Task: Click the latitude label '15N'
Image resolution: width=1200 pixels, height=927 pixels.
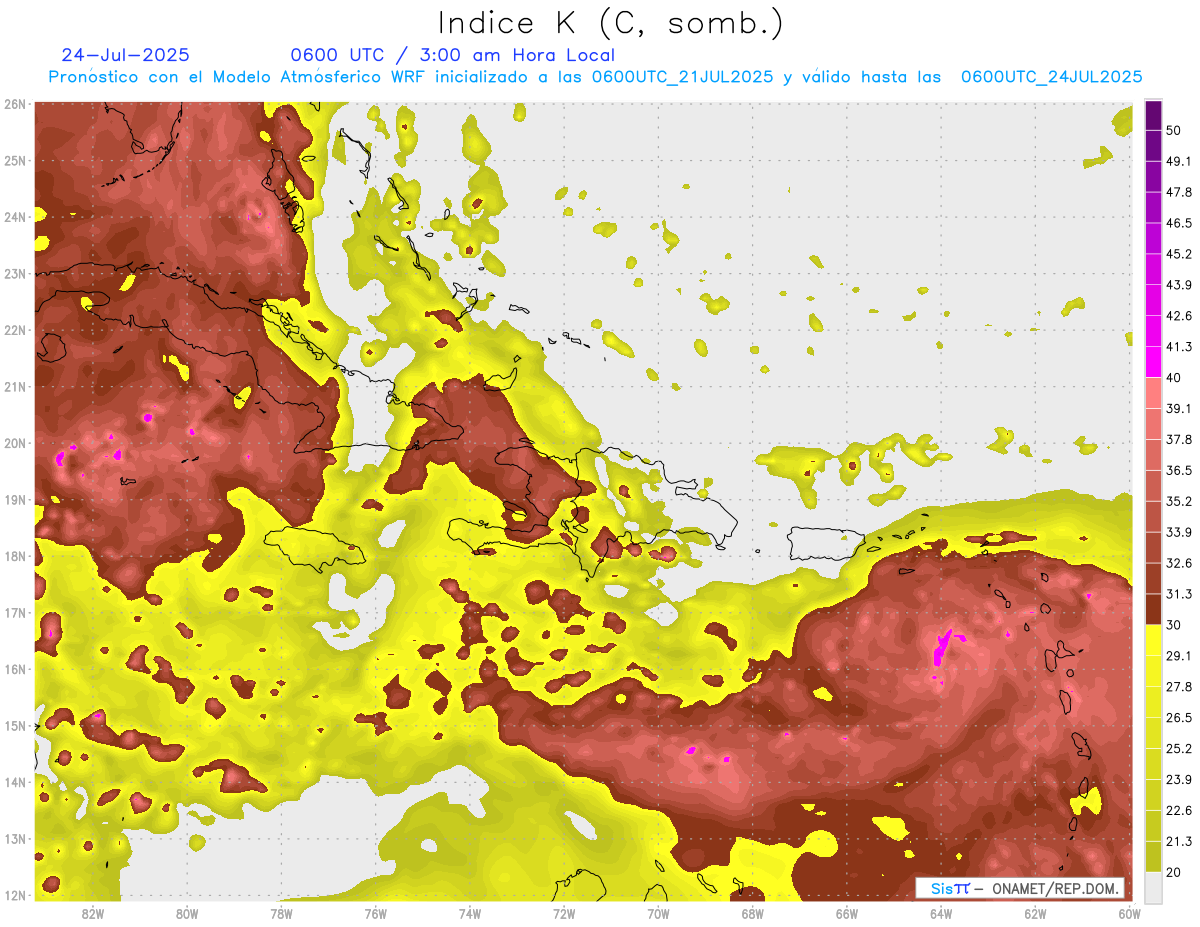Action: click(15, 726)
